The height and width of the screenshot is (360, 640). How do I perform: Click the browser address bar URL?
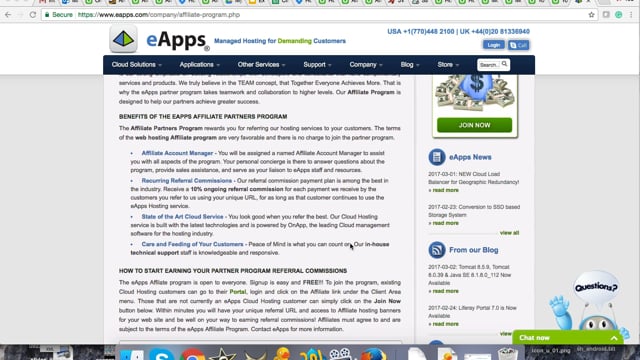pos(159,15)
